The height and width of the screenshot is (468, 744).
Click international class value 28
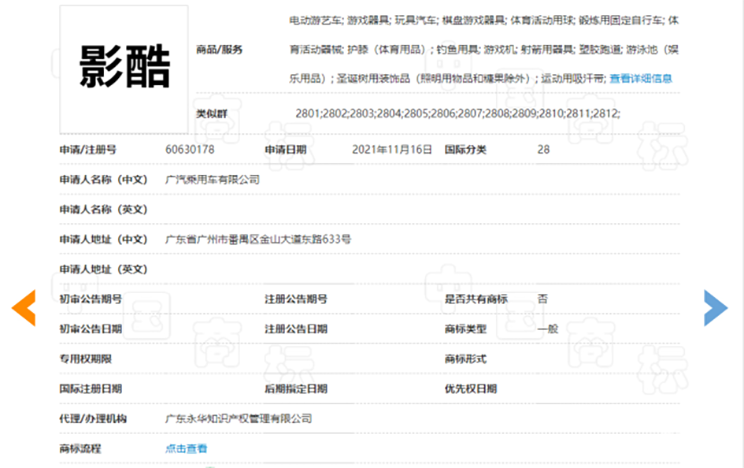pos(543,150)
